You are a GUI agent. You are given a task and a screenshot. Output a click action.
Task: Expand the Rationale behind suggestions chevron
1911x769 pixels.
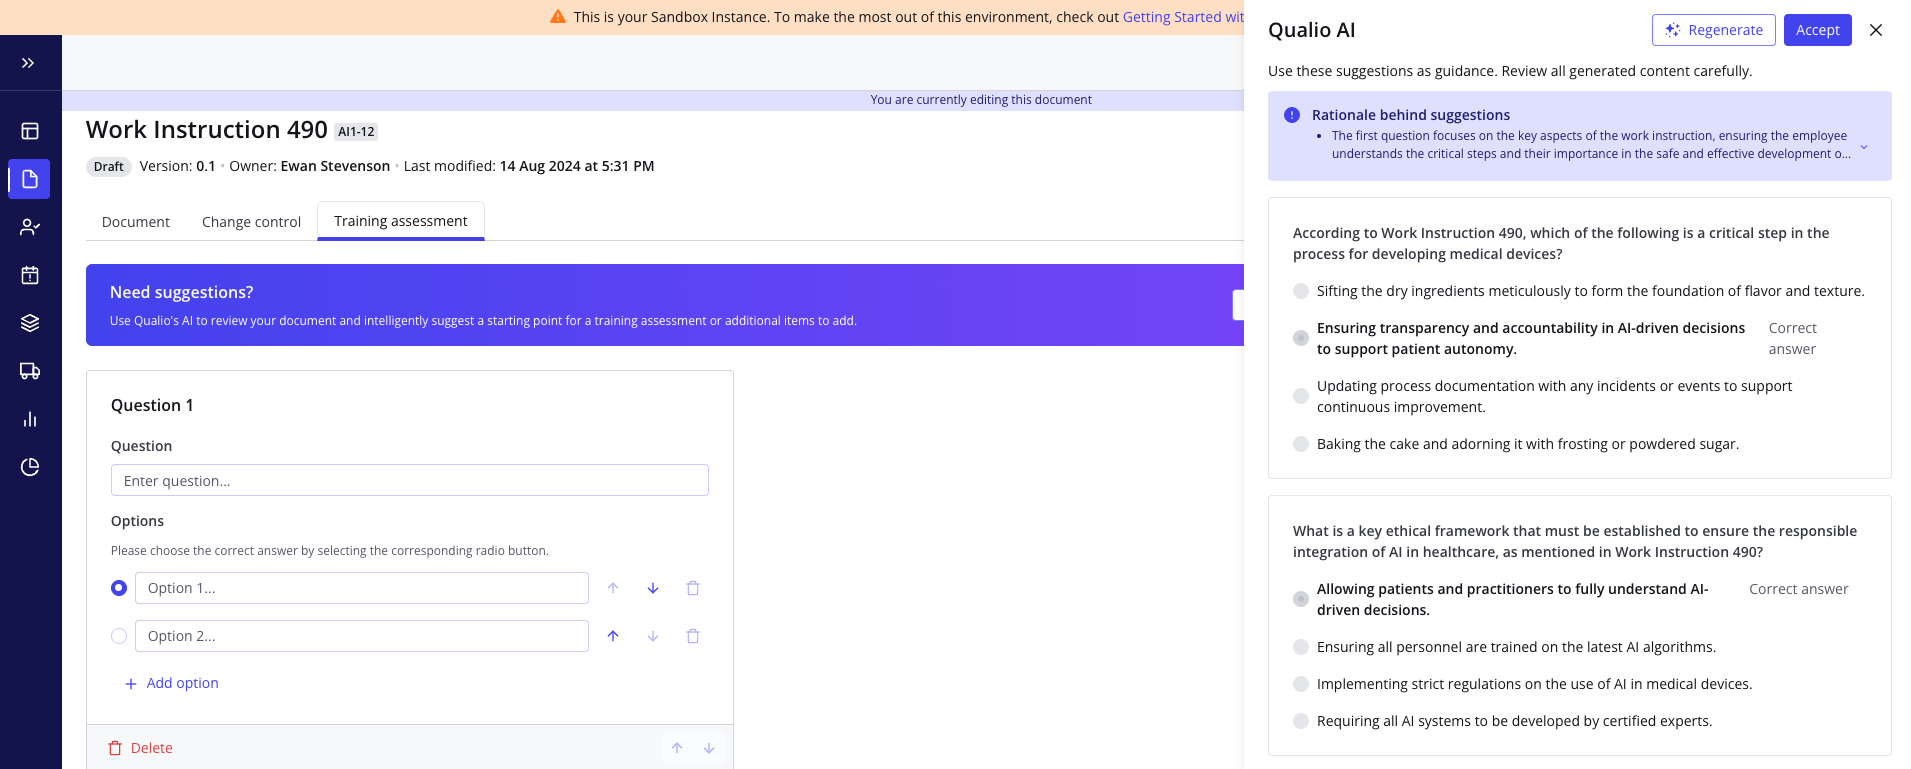click(x=1864, y=147)
